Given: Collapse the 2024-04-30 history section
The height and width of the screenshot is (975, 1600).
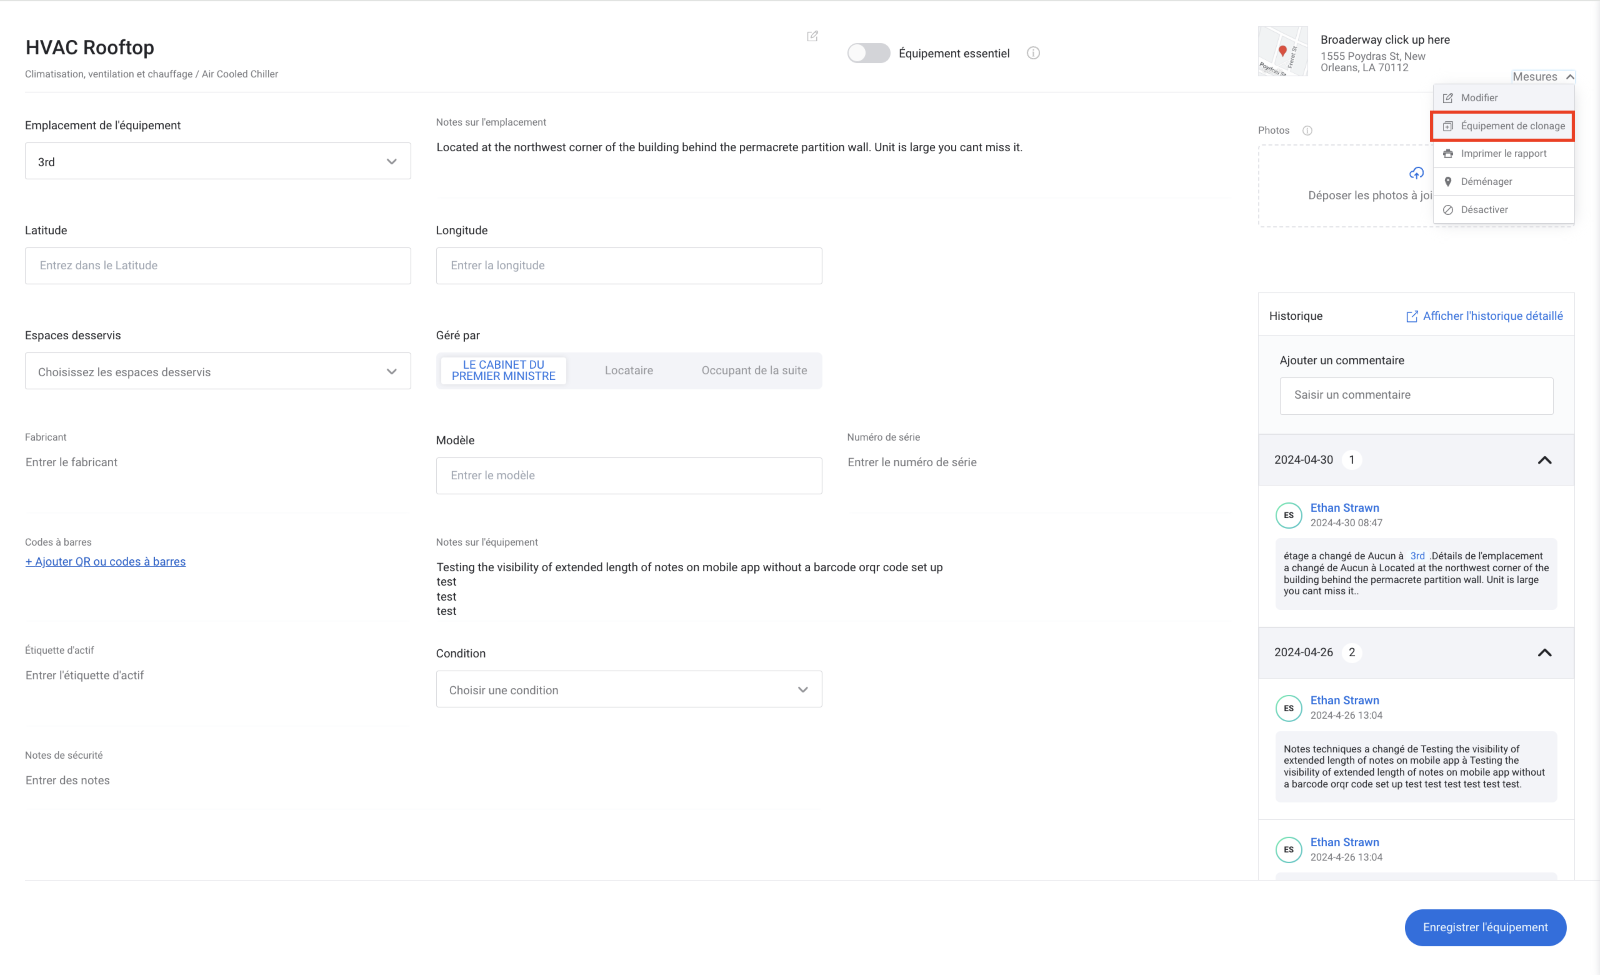Looking at the screenshot, I should click(x=1544, y=460).
